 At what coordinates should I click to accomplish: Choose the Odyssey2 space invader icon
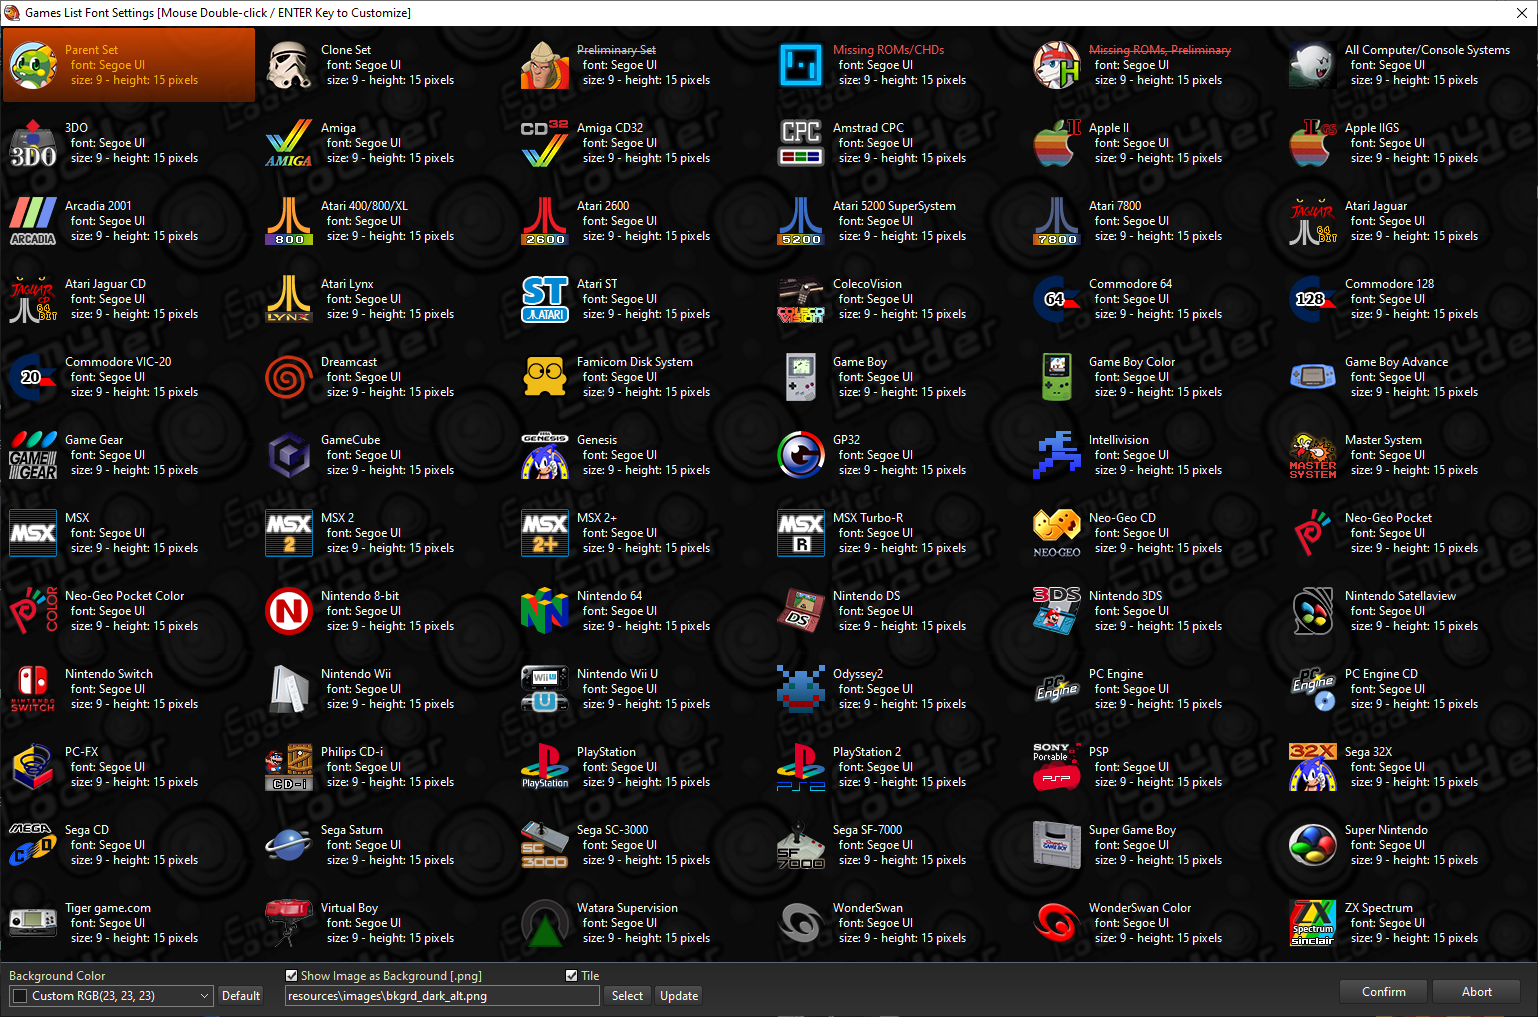click(x=801, y=689)
